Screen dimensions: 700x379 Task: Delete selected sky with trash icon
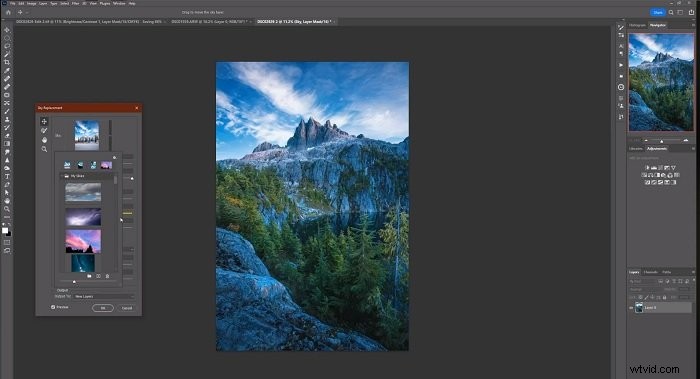click(107, 276)
